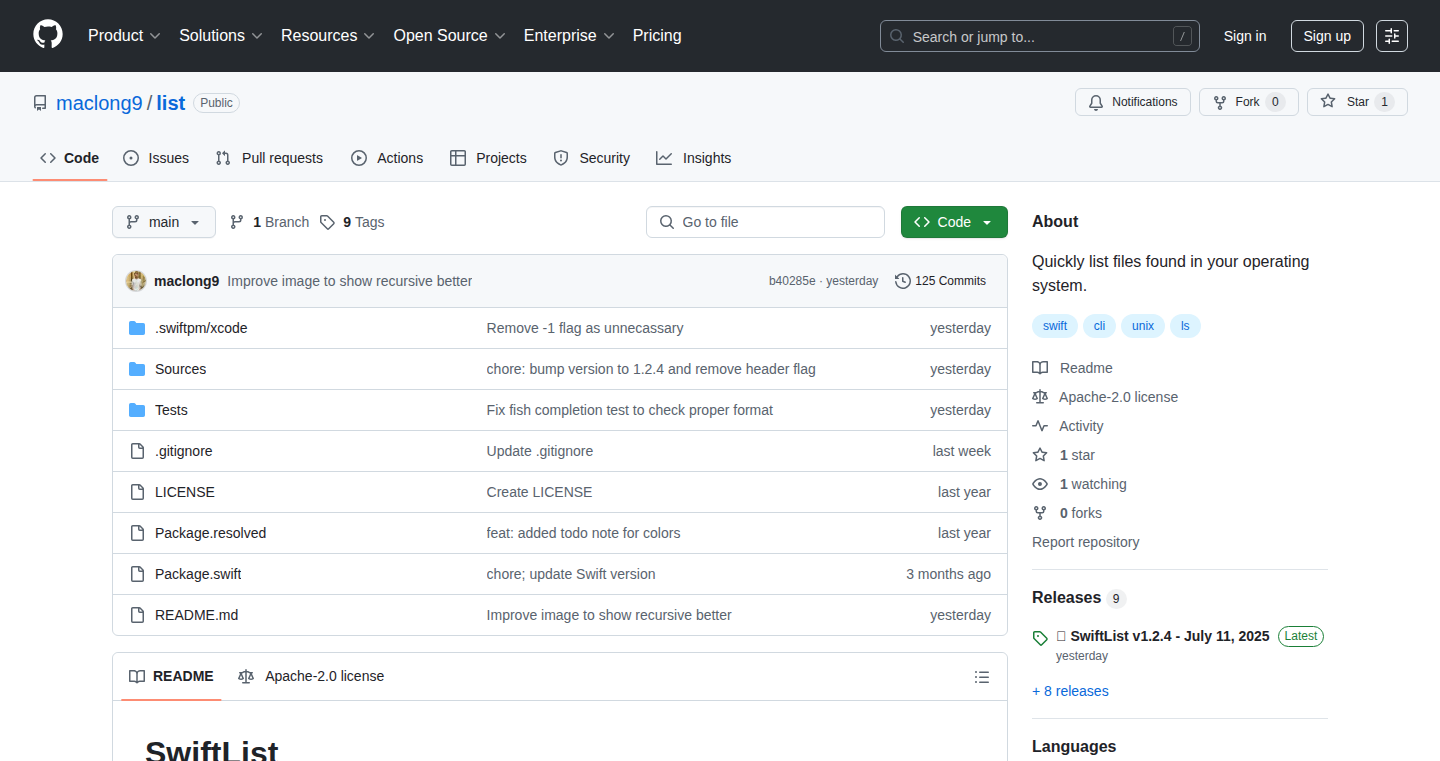Select the Code tab

pos(70,158)
